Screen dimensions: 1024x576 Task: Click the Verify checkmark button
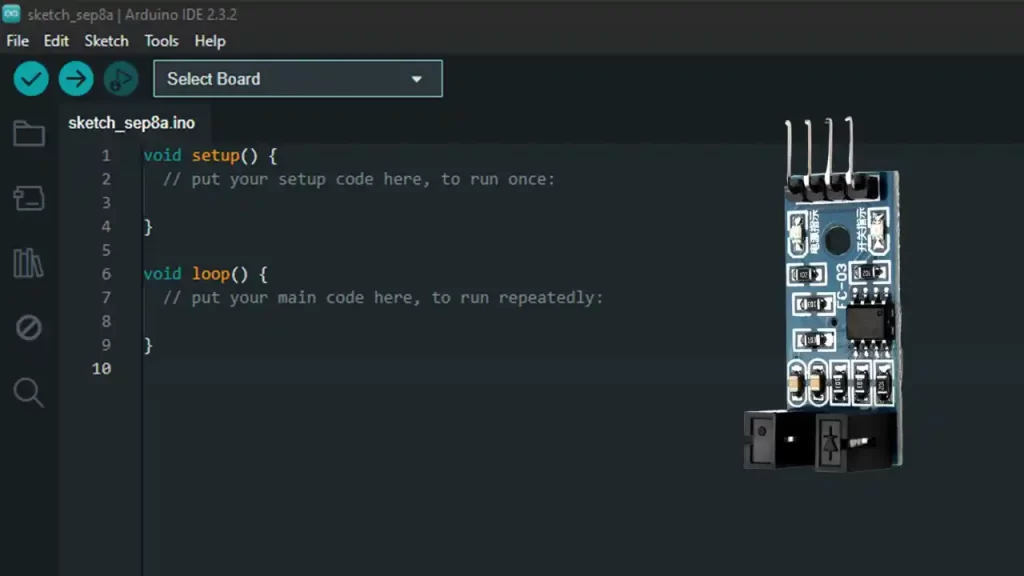31,79
